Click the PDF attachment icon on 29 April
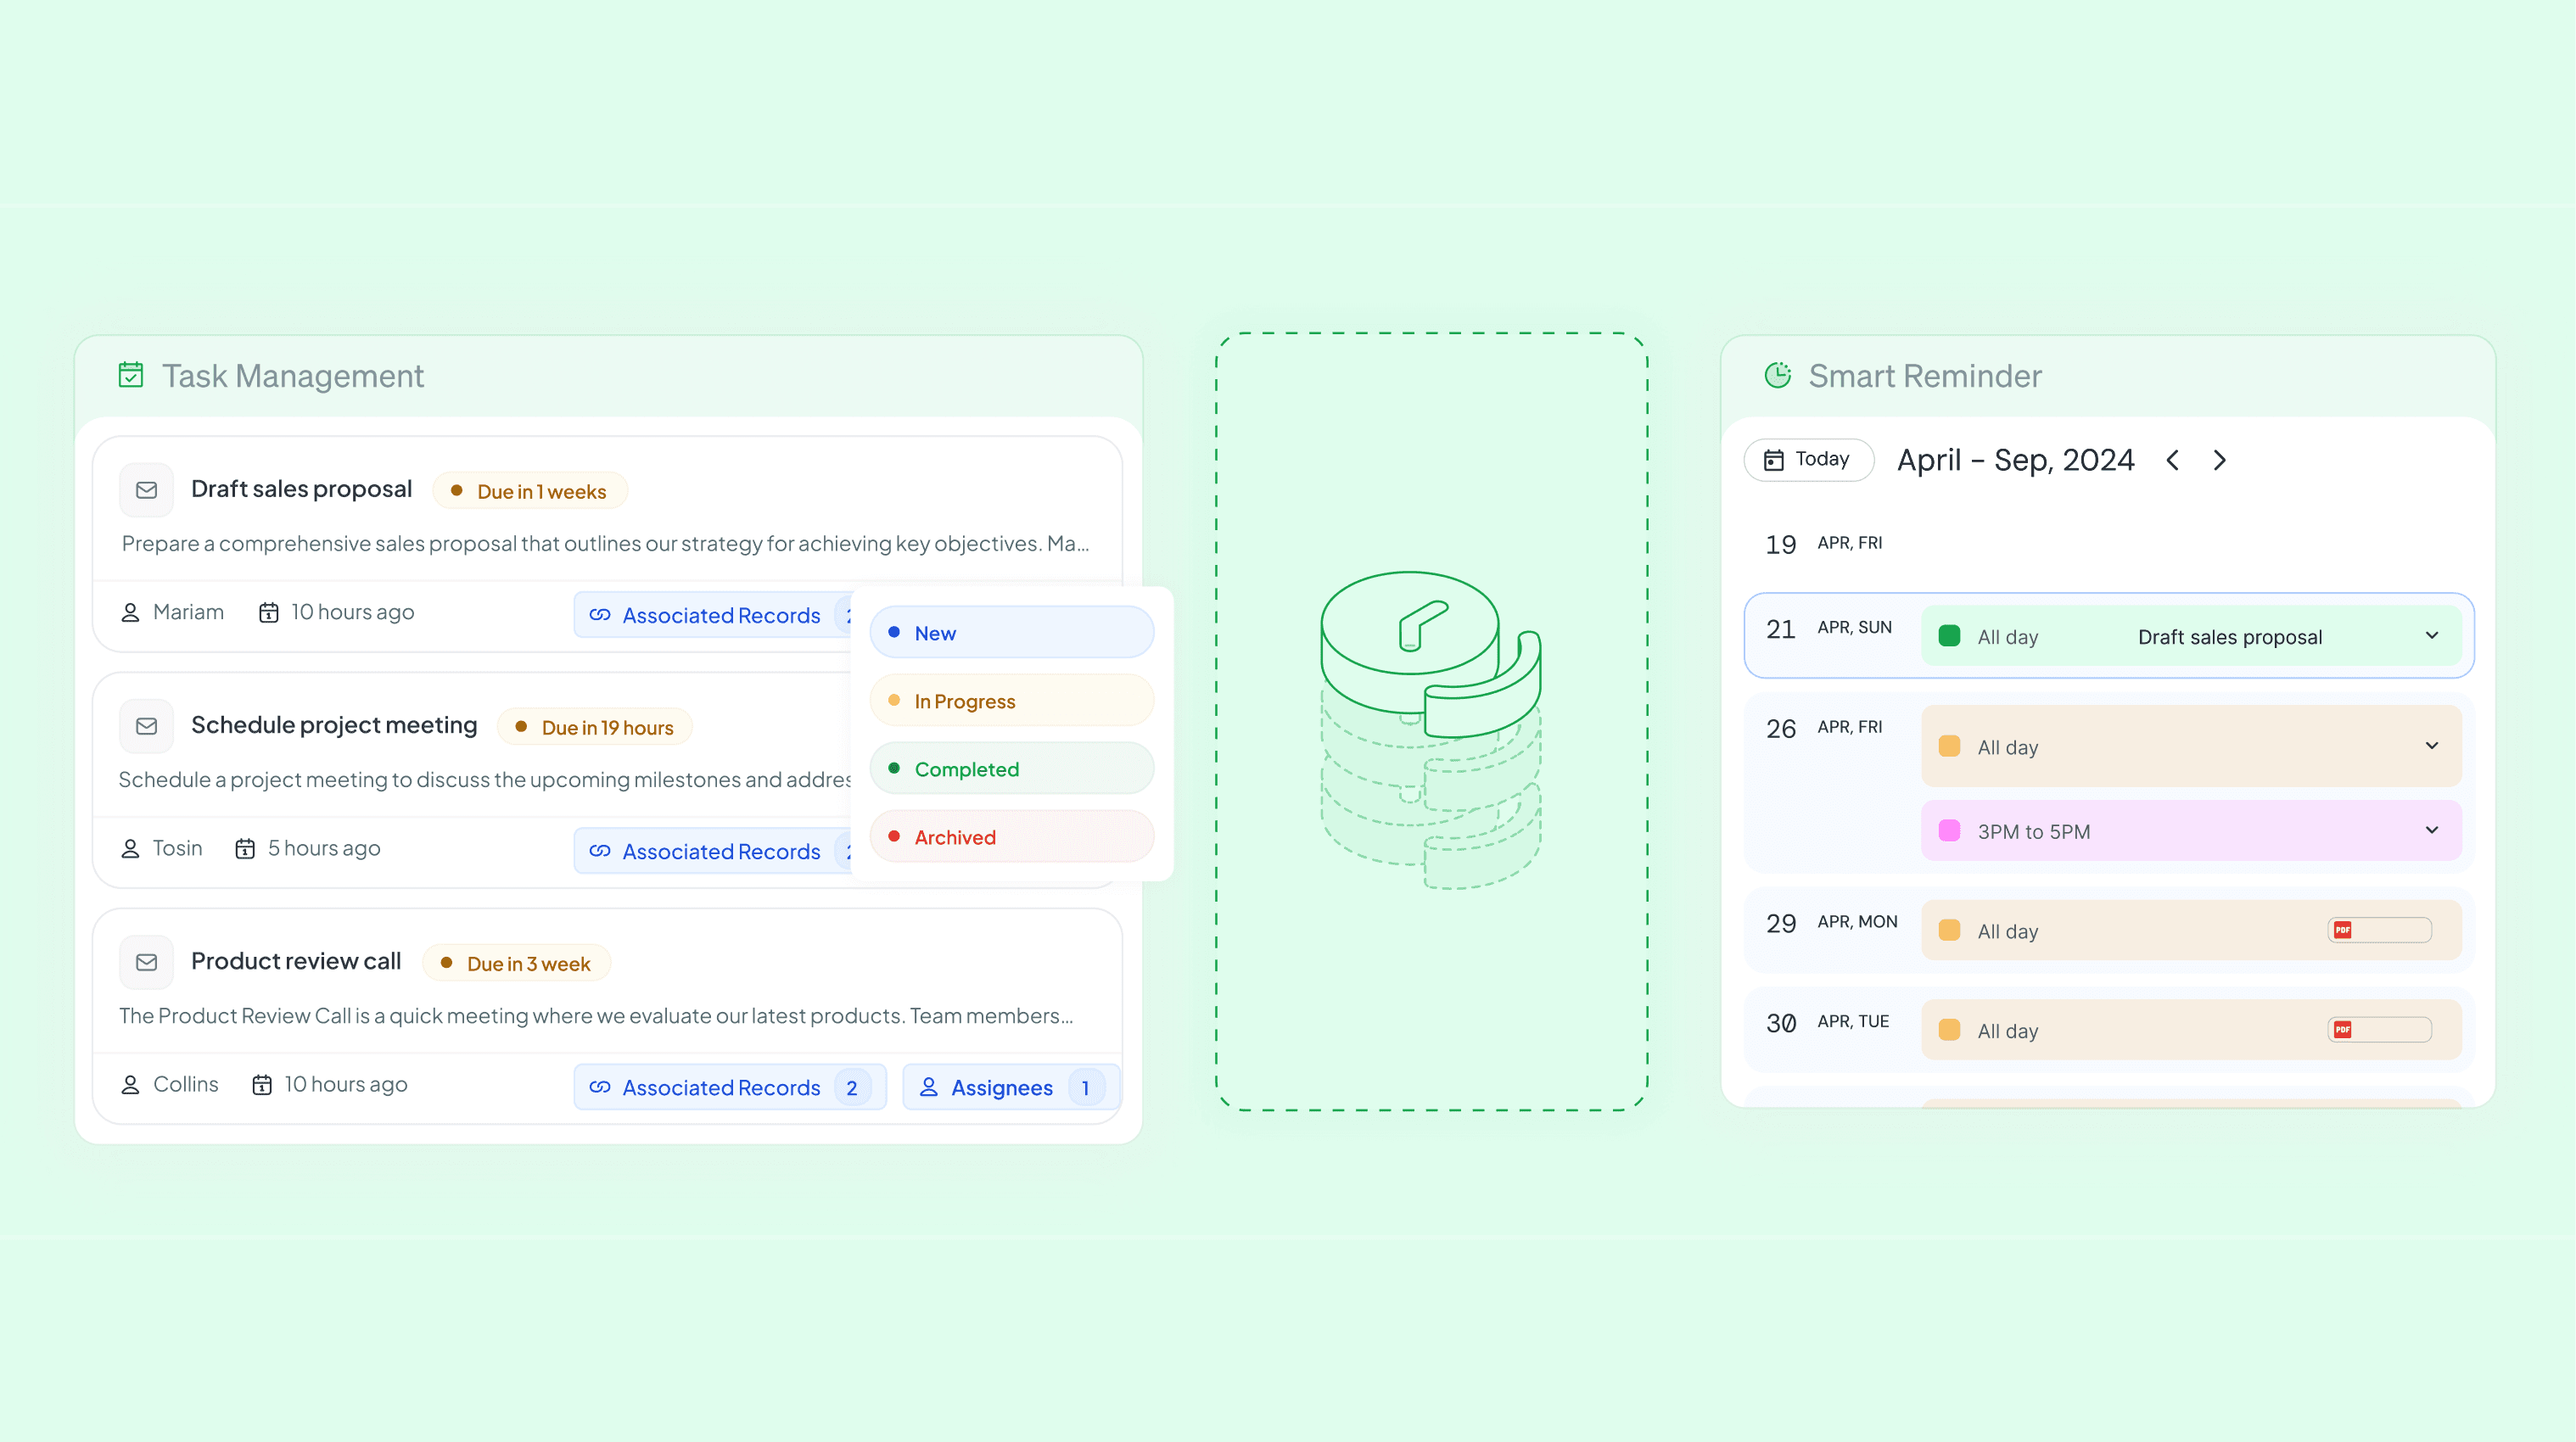 2342,930
